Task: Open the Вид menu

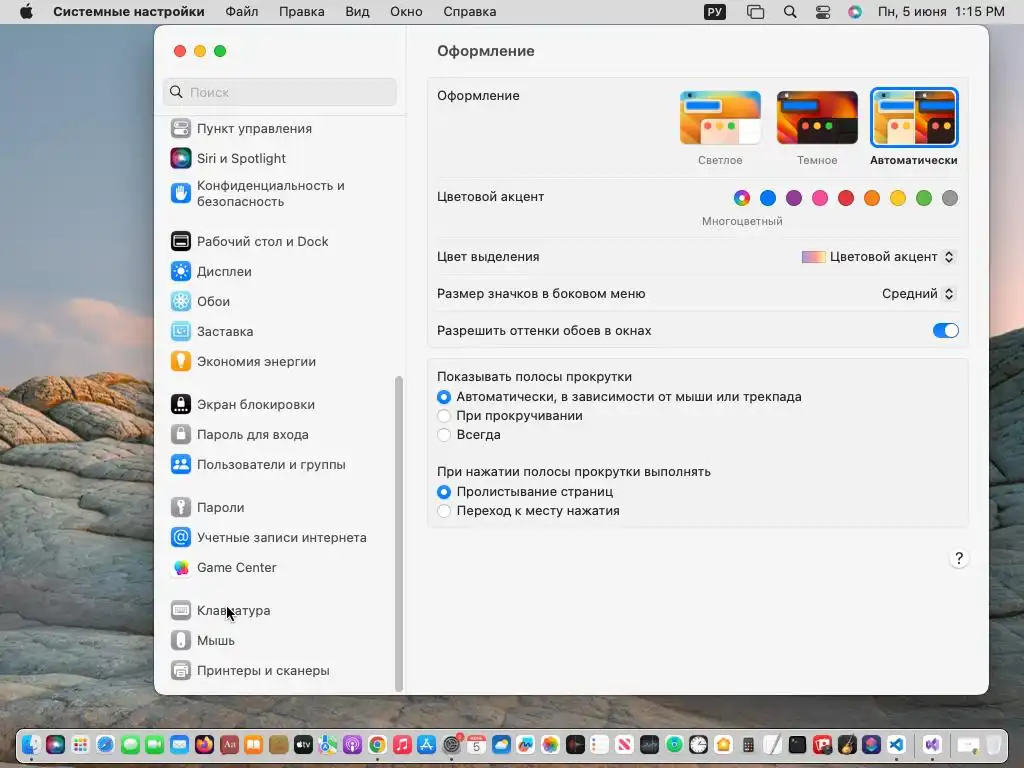Action: [357, 12]
